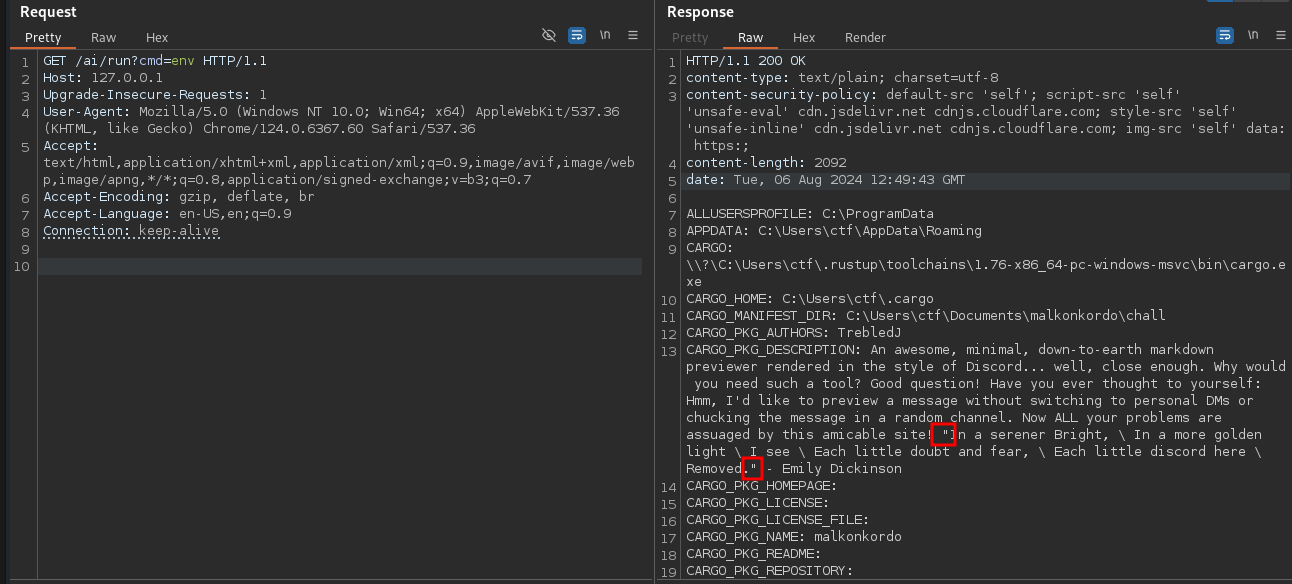Click the CARGO_PKG_README line
The height and width of the screenshot is (584, 1292).
tap(754, 554)
